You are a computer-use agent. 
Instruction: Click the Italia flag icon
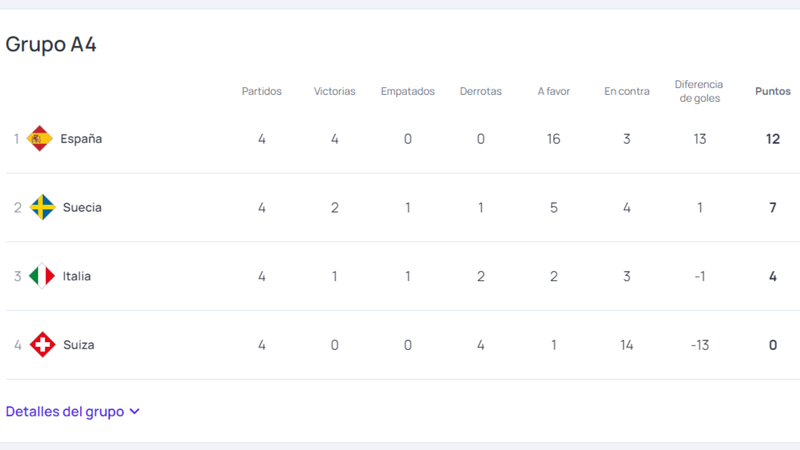click(x=42, y=276)
